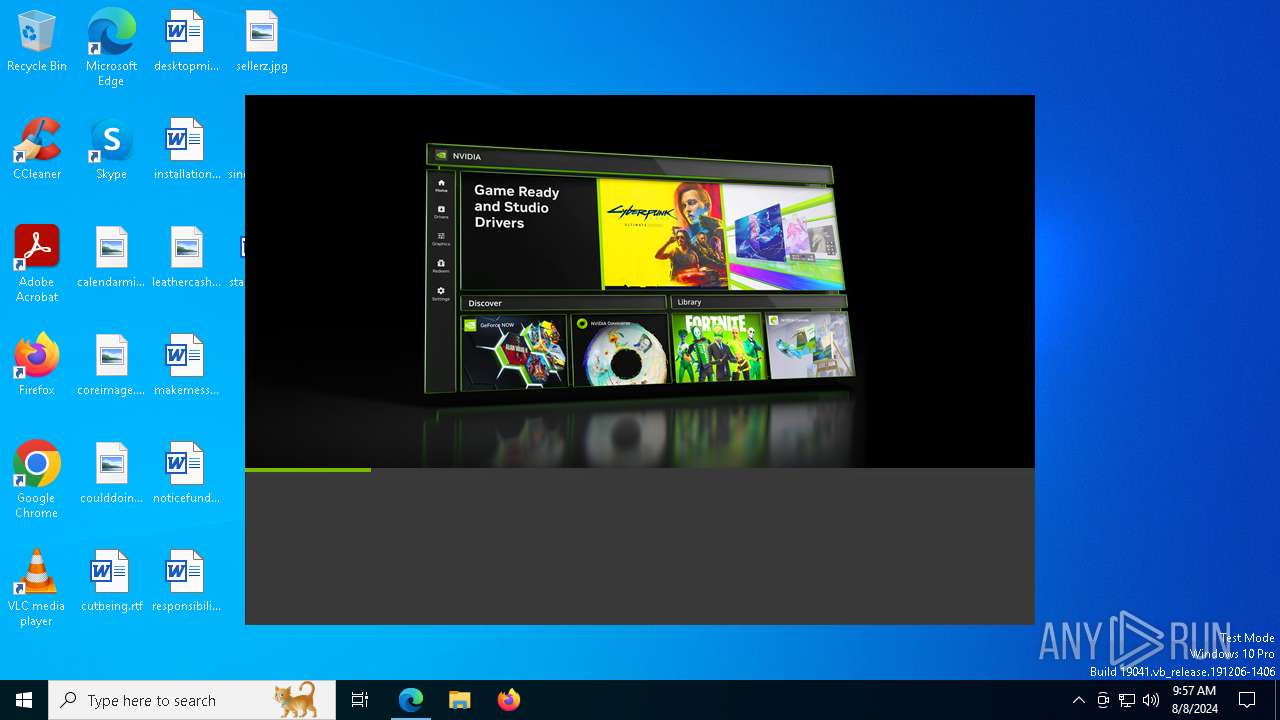Click the Type here to search box

click(192, 700)
